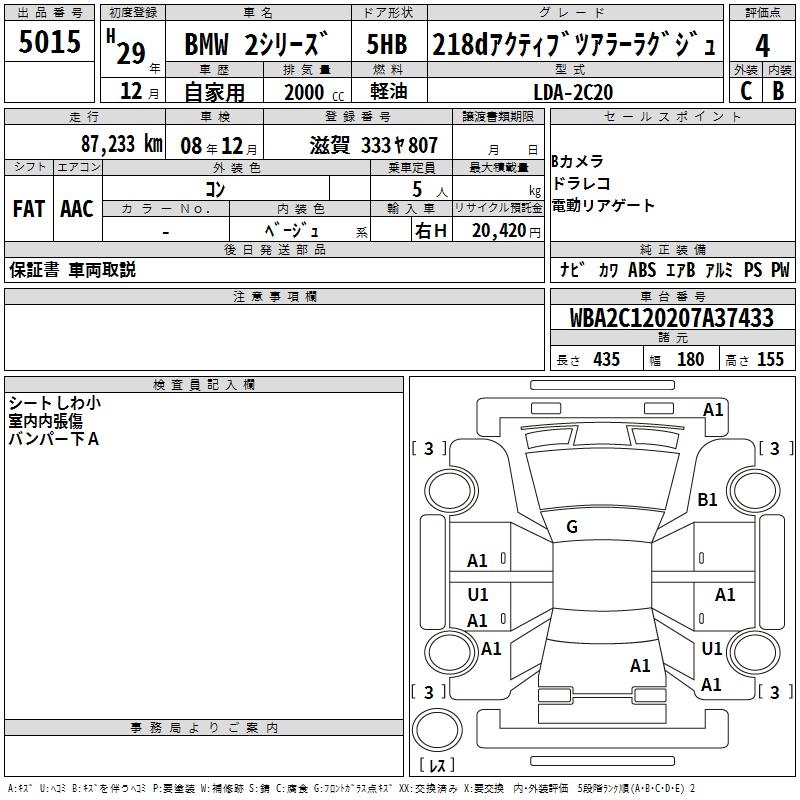Click the inspection expiry 08年12月
Image resolution: width=800 pixels, height=800 pixels.
pos(219,146)
